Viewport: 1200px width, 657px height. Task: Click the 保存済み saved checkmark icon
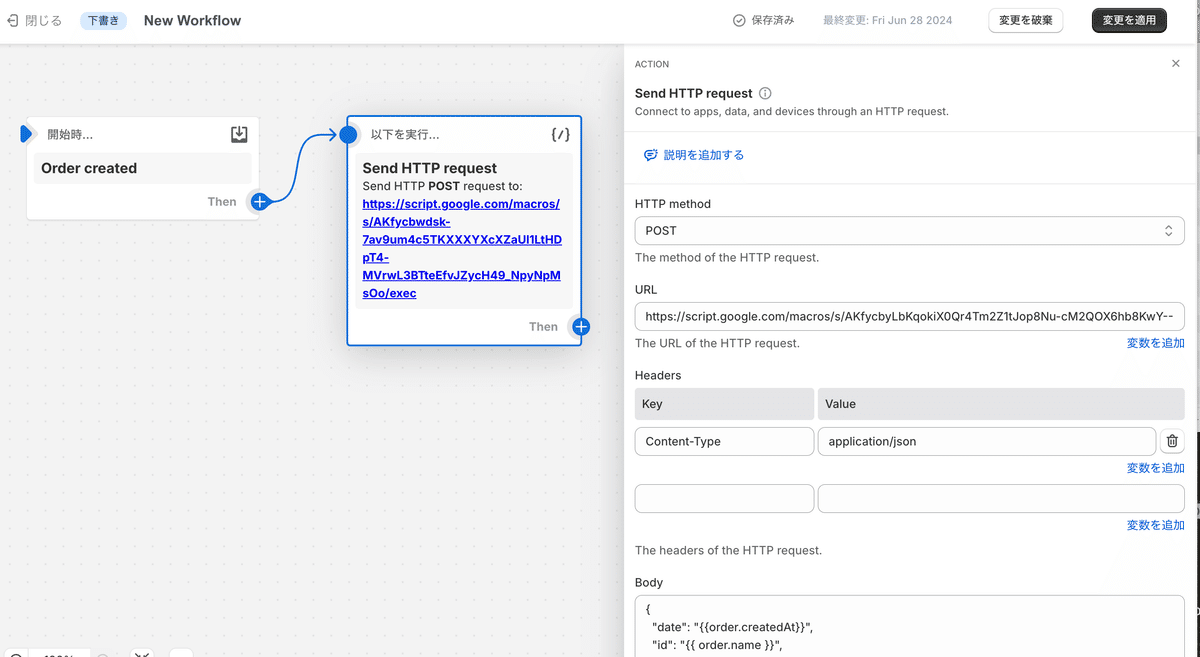click(x=739, y=20)
